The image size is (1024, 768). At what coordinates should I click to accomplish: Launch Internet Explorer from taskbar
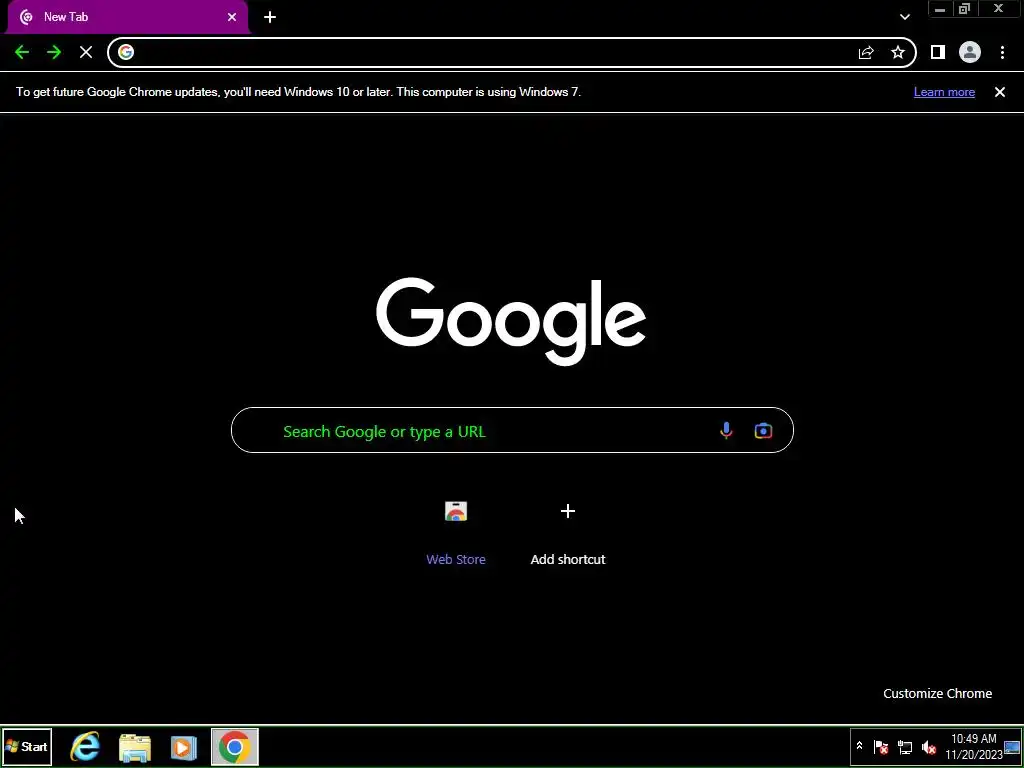85,746
